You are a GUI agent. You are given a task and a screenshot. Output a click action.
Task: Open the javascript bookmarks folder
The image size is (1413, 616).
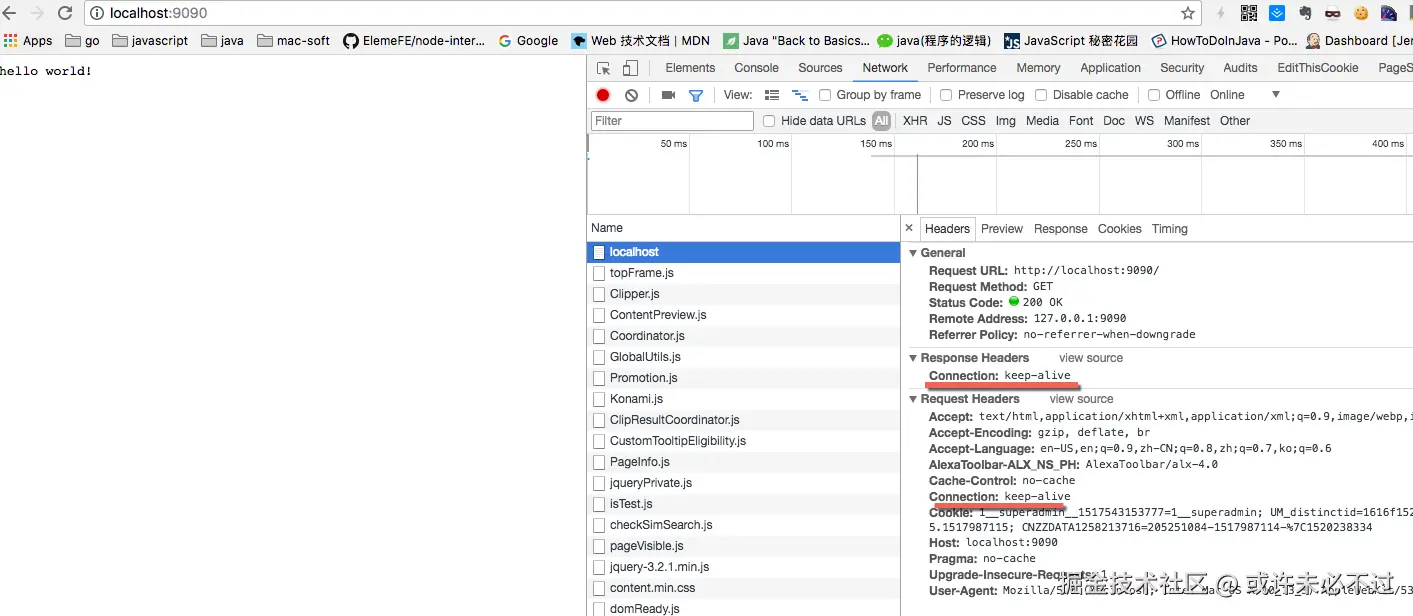(150, 41)
